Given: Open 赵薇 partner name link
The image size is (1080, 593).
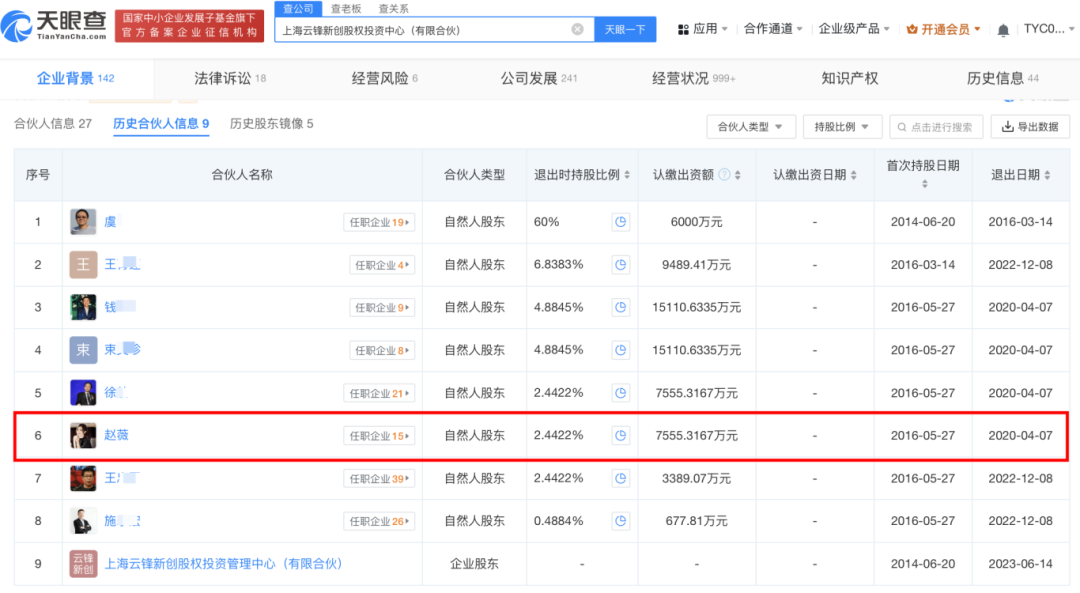Looking at the screenshot, I should coord(116,435).
